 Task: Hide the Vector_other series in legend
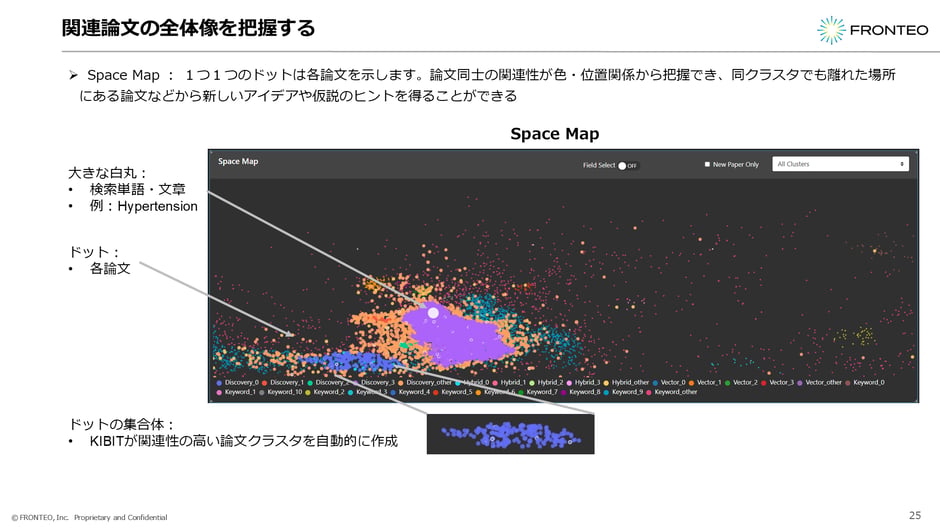tap(820, 382)
